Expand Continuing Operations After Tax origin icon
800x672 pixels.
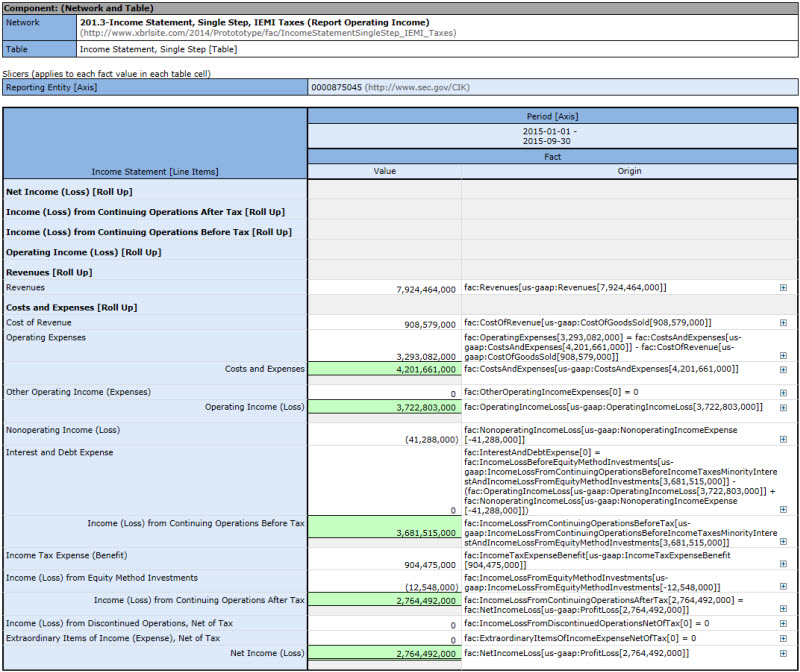783,609
